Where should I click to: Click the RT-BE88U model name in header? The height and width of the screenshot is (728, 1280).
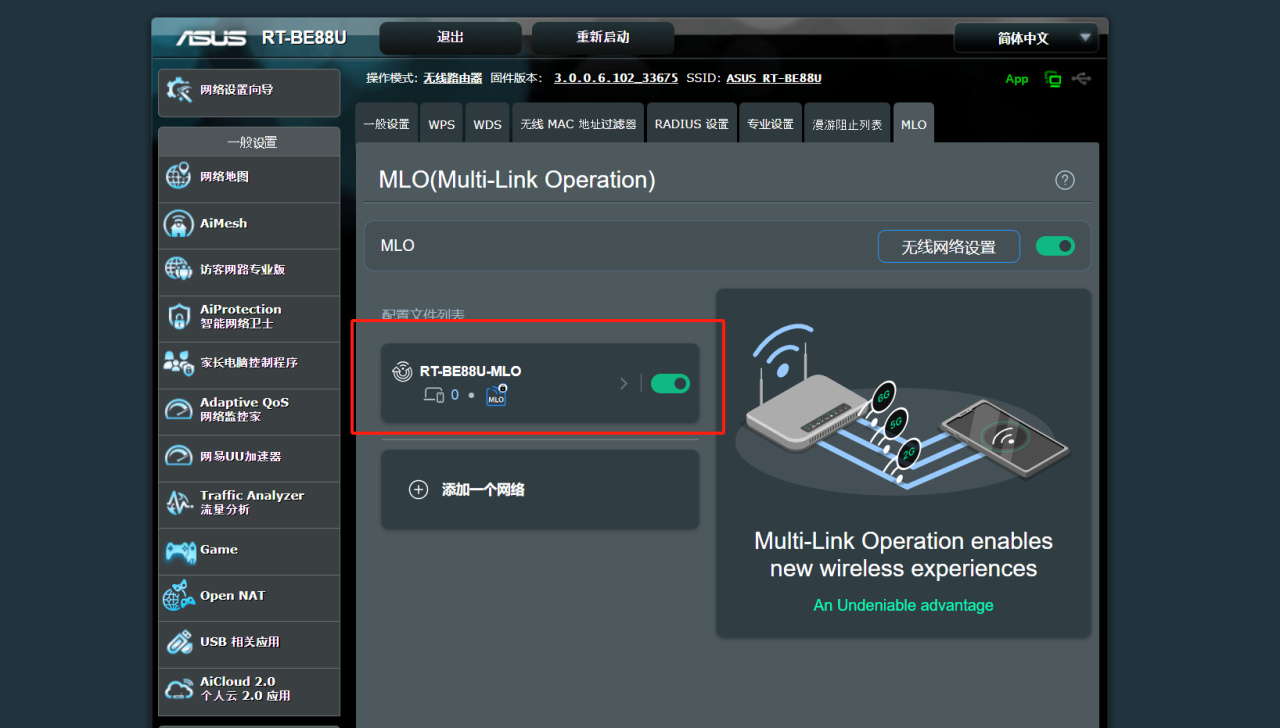(304, 38)
